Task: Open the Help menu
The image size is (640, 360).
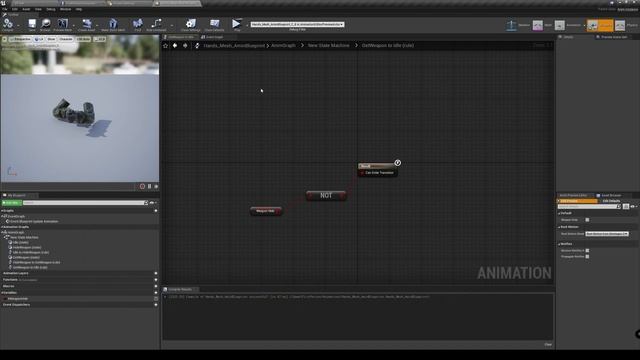Action: point(79,9)
